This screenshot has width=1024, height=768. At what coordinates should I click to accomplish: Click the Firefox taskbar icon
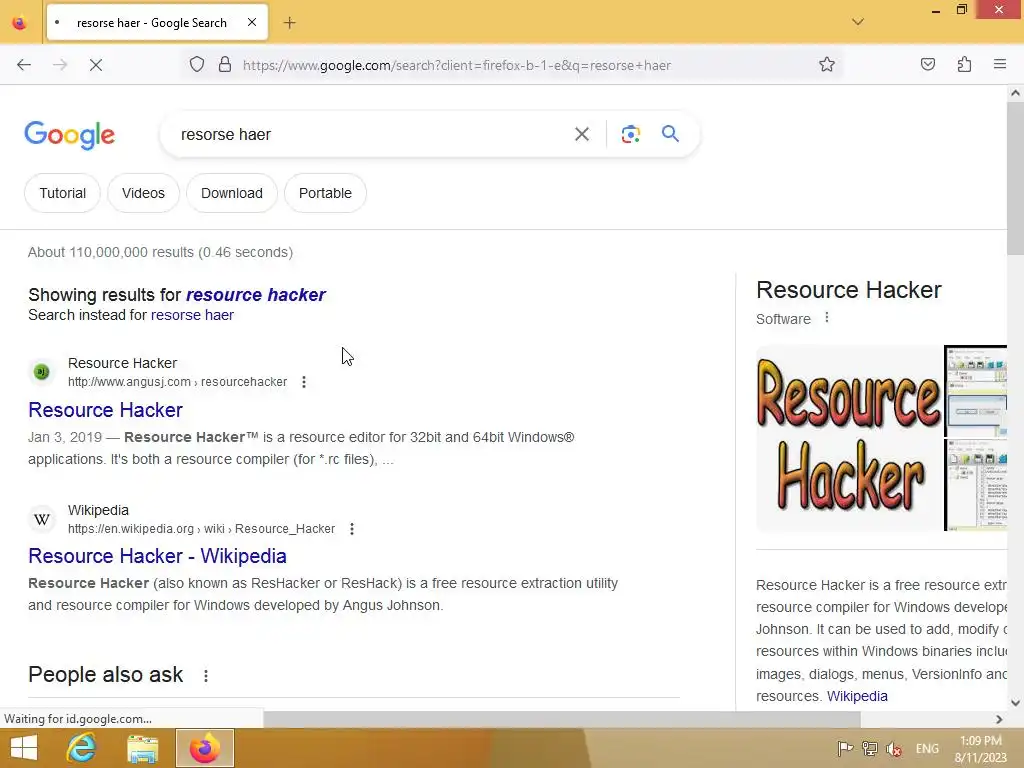click(204, 748)
